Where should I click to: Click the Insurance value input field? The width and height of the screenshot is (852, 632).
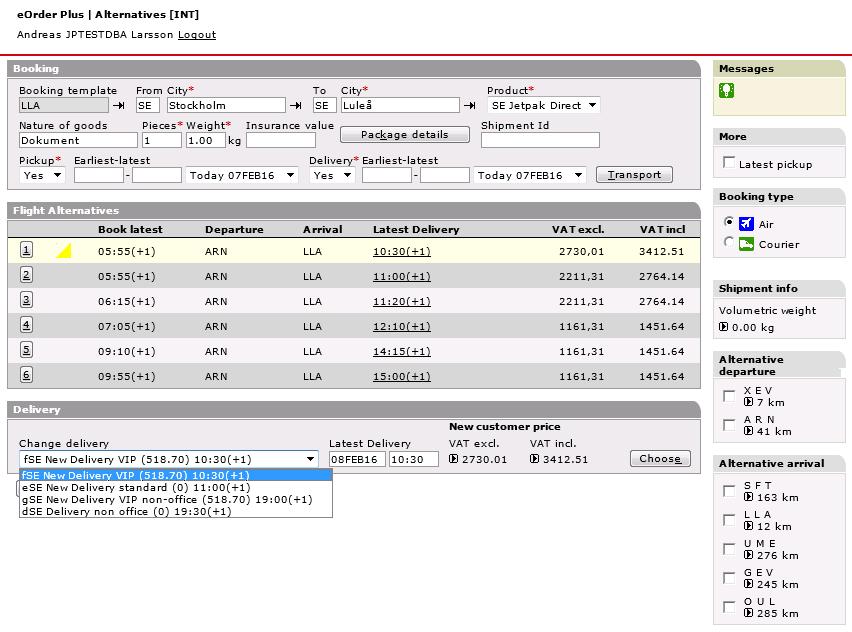click(x=281, y=140)
